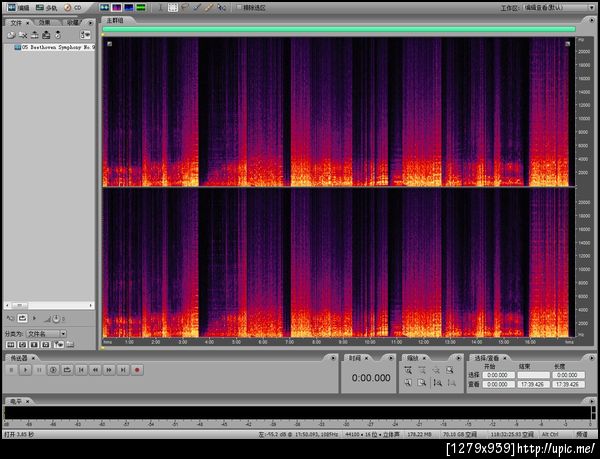The image size is (600, 459).
Task: Select the lasso selection tool
Action: pyautogui.click(x=185, y=7)
